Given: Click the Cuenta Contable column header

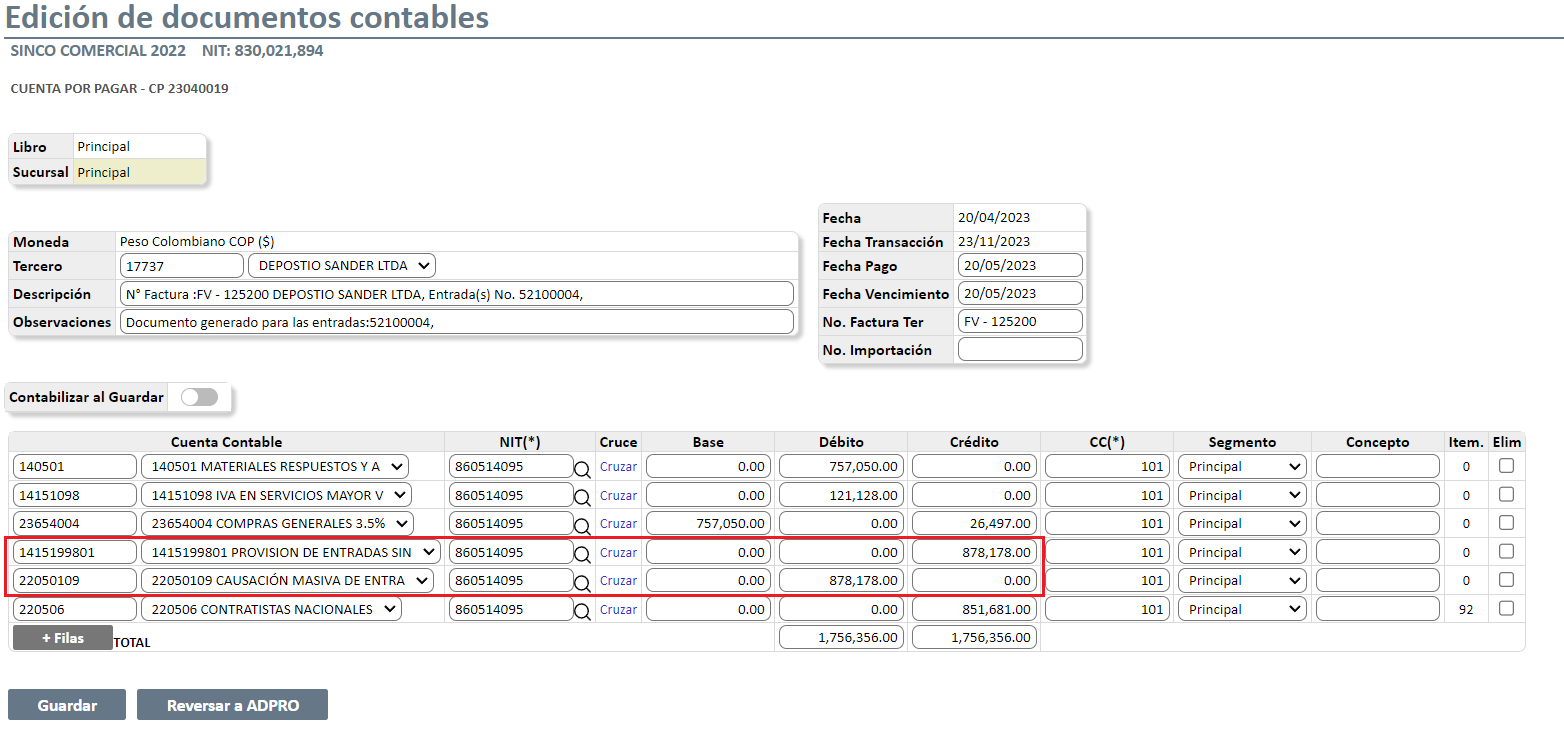Looking at the screenshot, I should [x=227, y=442].
